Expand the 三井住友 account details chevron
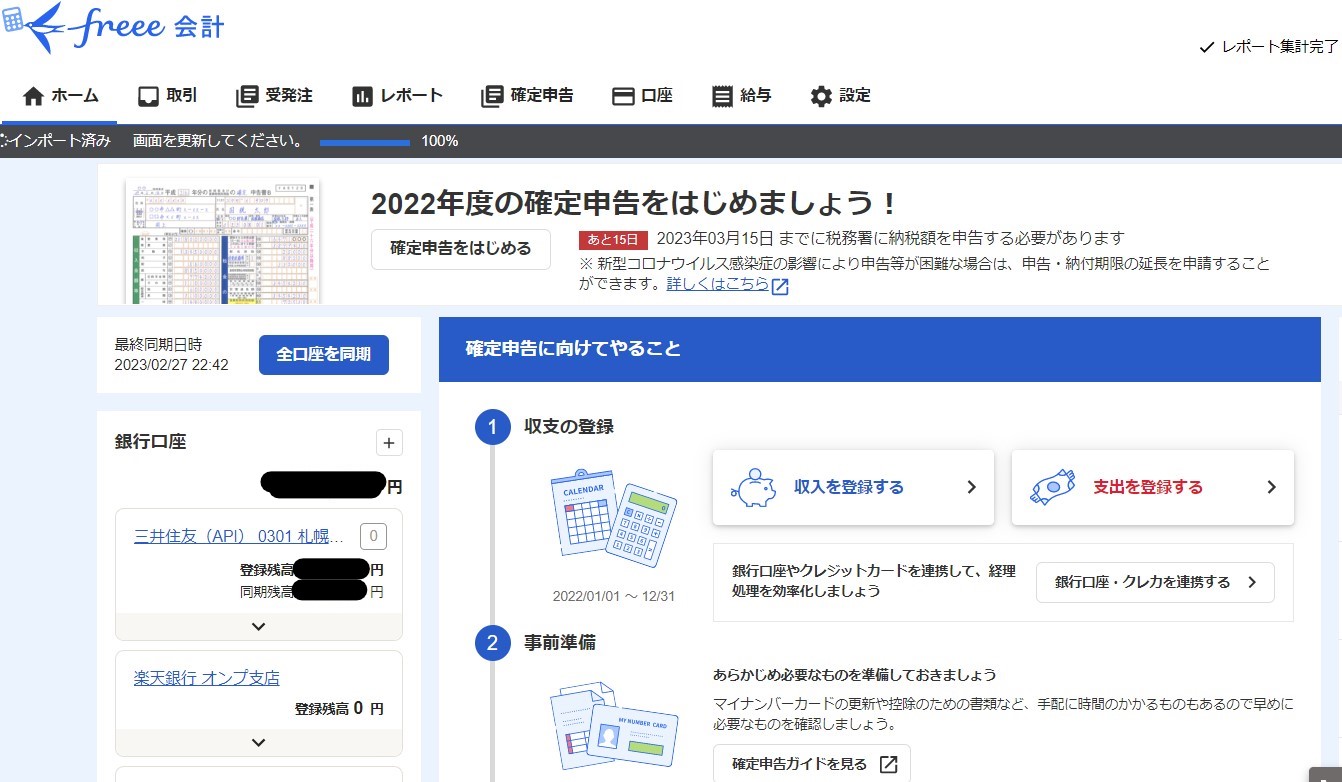The width and height of the screenshot is (1342, 782). pos(259,627)
